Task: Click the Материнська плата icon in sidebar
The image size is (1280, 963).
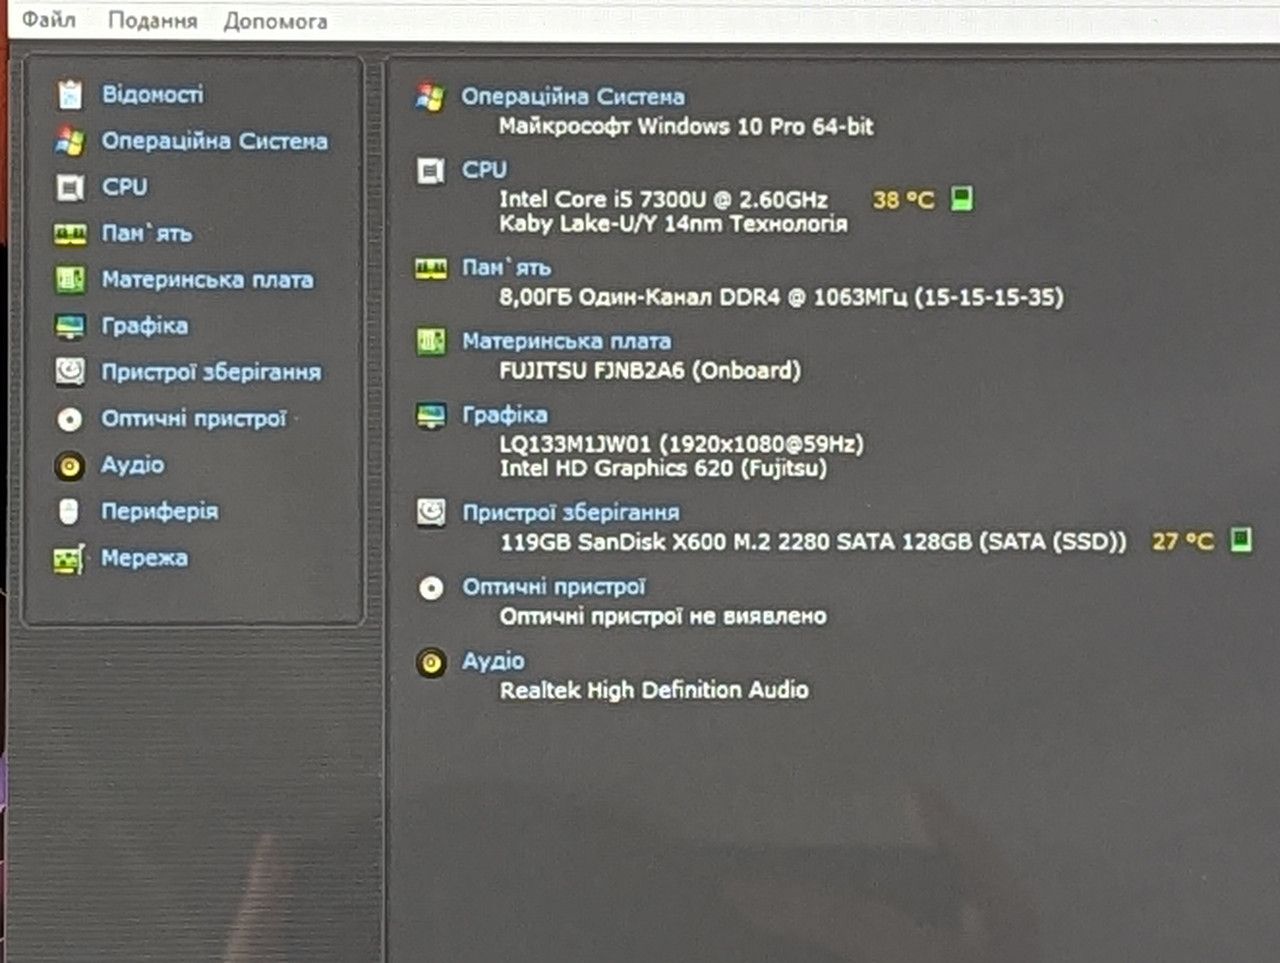Action: [x=70, y=280]
